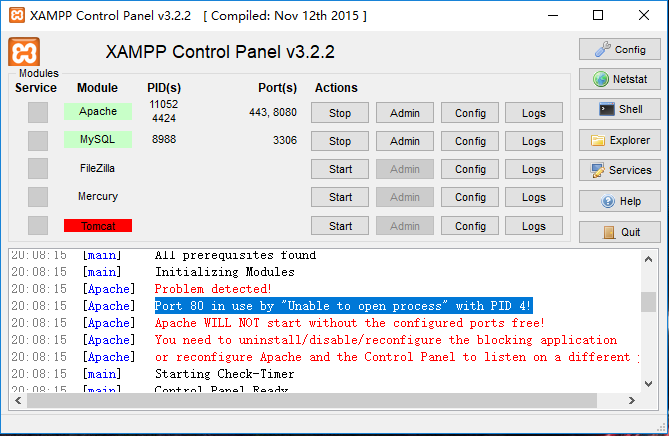The image size is (669, 436).
Task: Open Apache Admin page
Action: click(x=404, y=113)
